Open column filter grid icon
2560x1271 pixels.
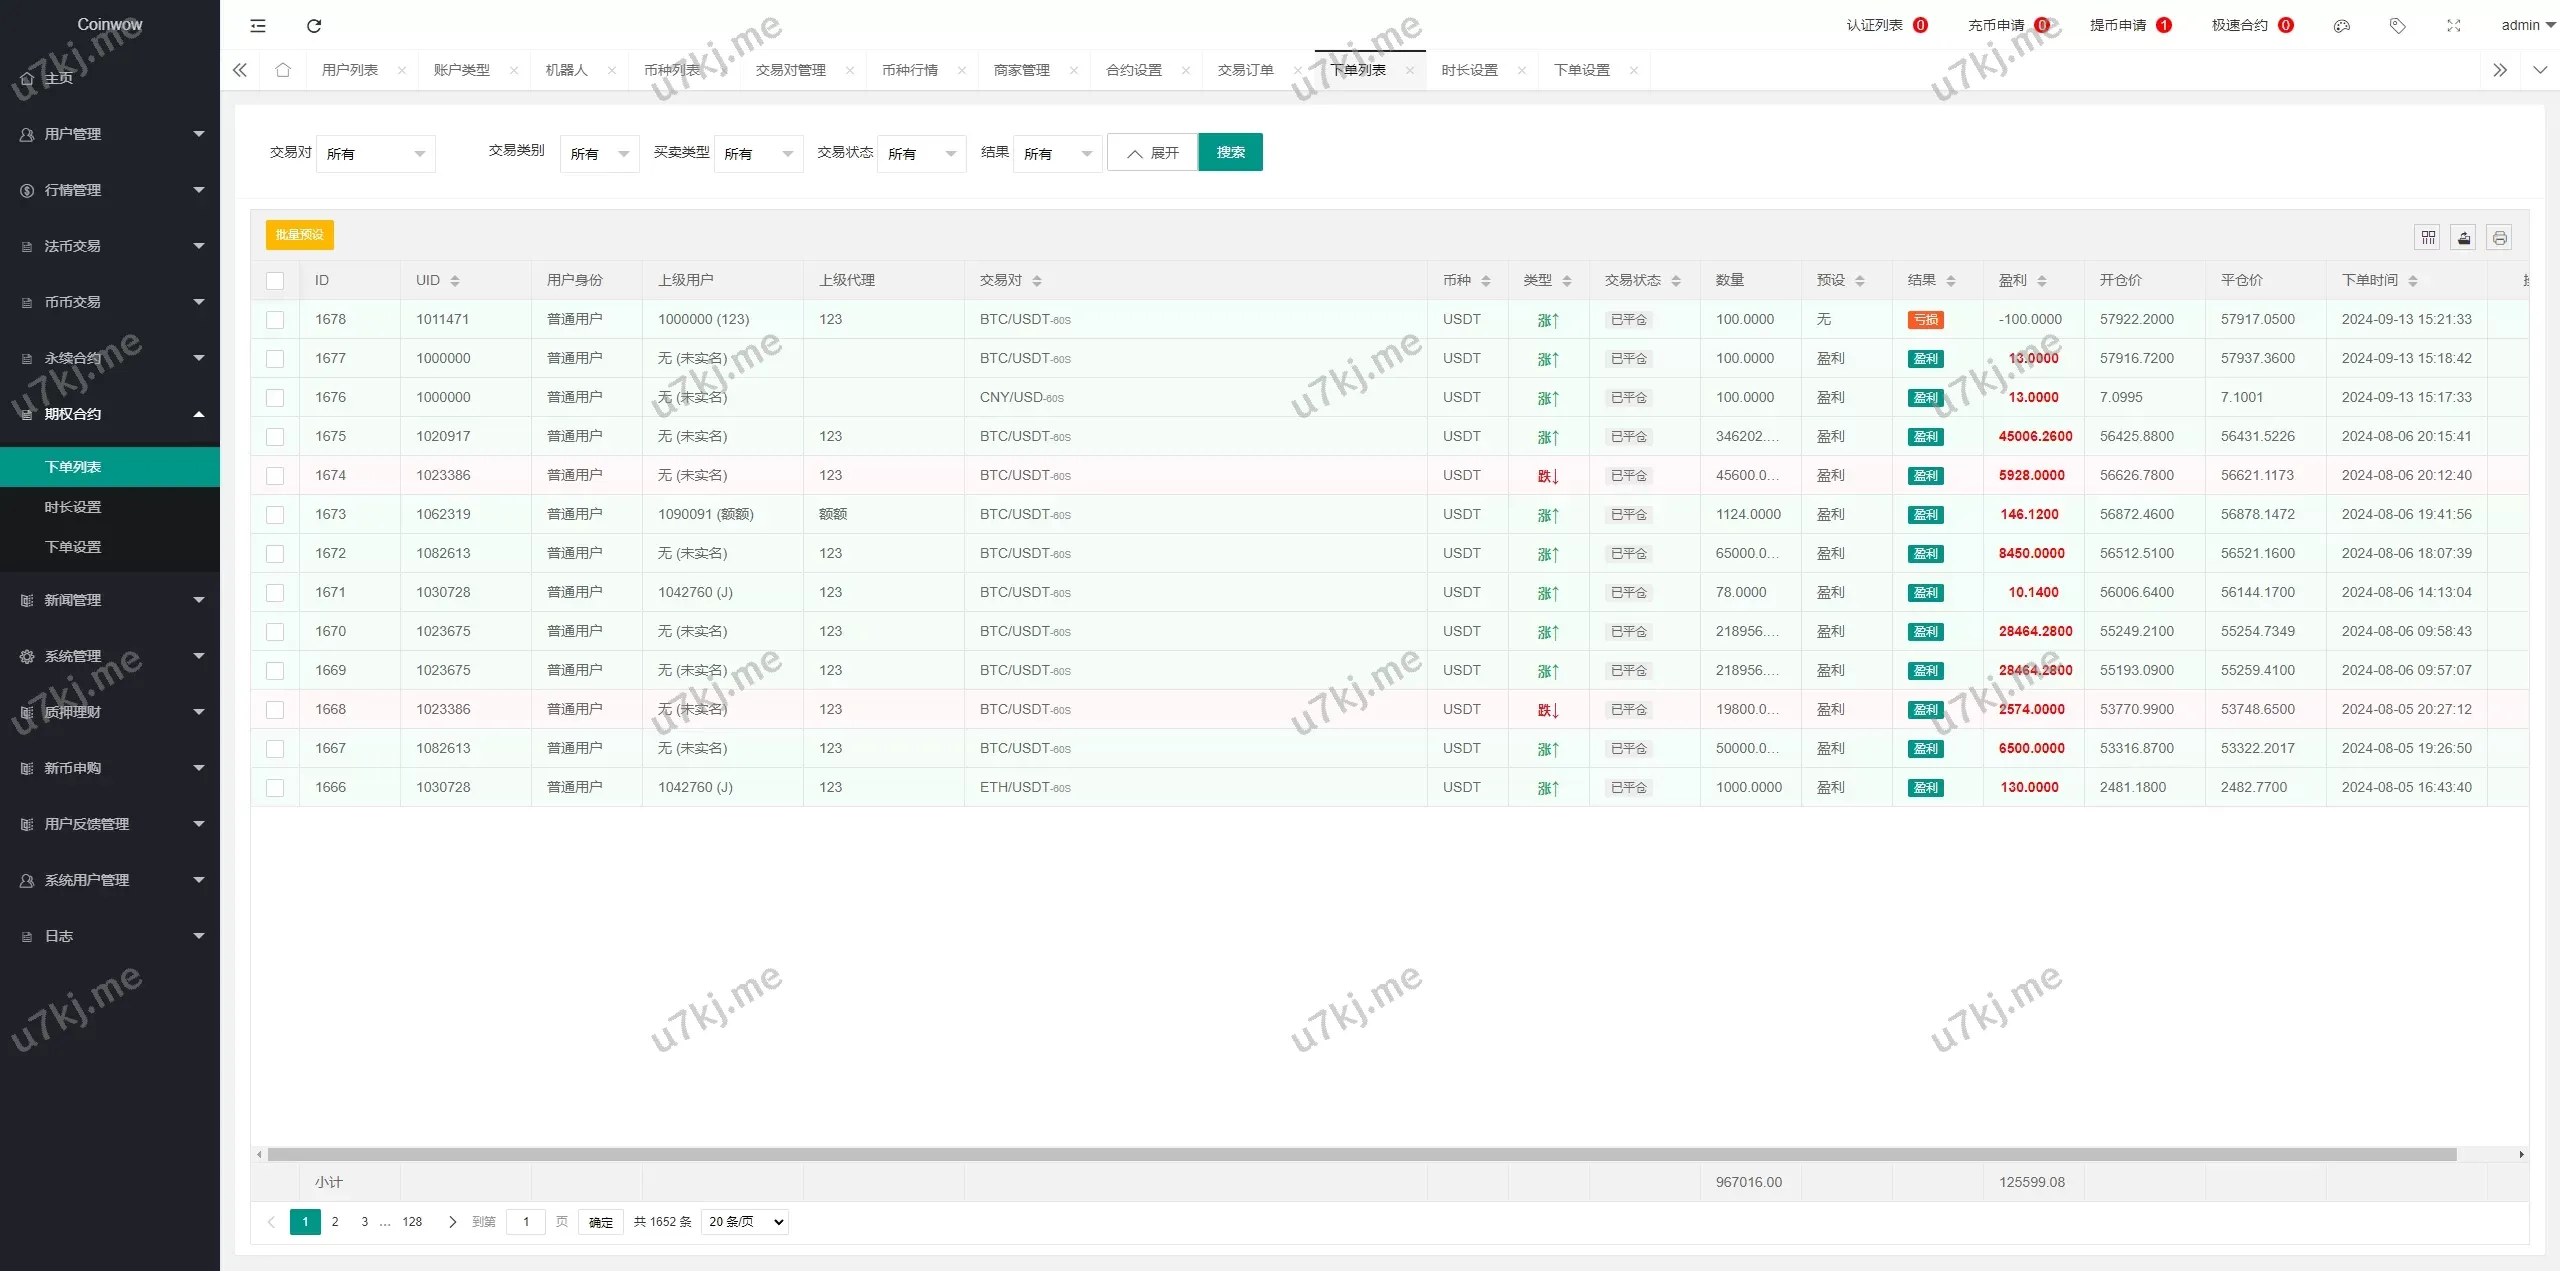tap(2428, 237)
